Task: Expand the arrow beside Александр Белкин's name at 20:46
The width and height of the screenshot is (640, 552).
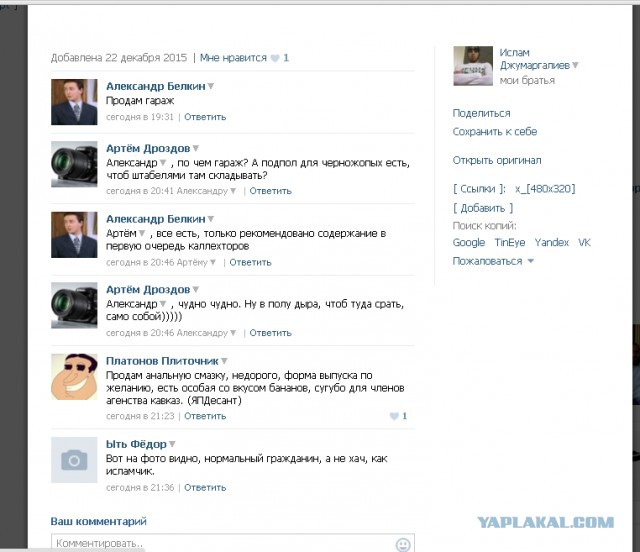Action: (211, 219)
